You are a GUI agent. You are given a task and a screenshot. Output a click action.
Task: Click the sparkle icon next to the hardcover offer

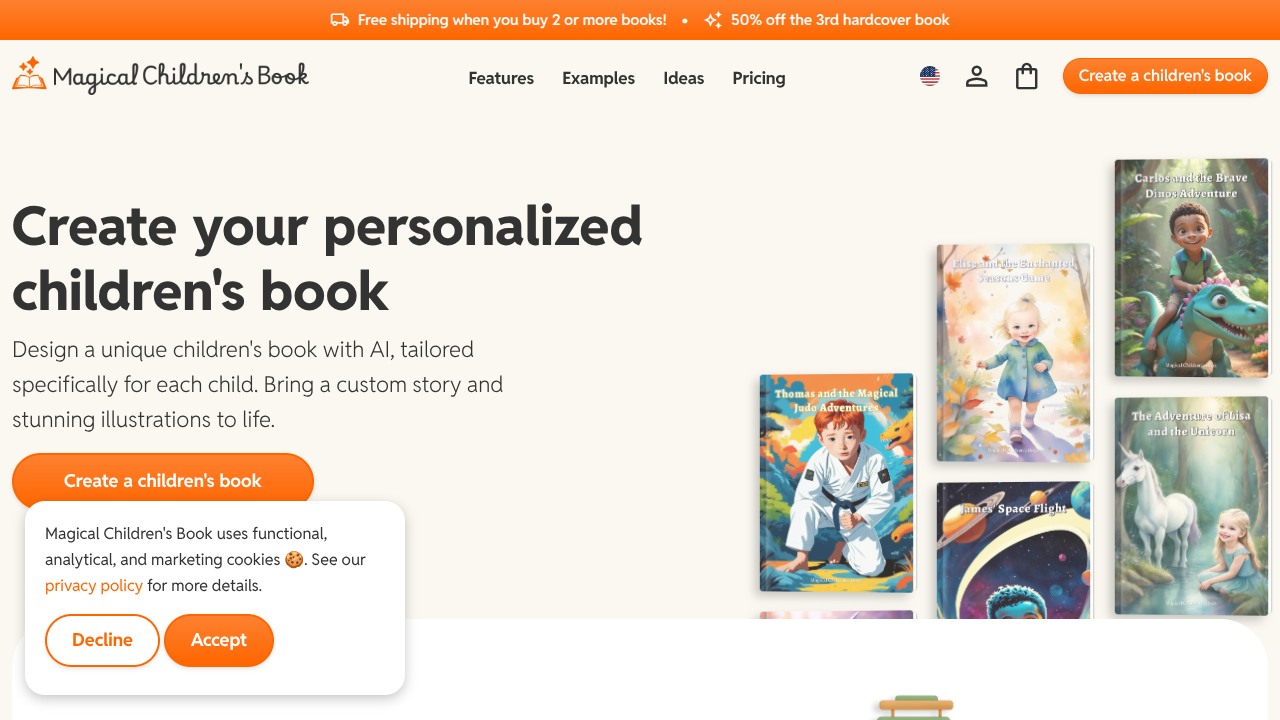[x=714, y=19]
